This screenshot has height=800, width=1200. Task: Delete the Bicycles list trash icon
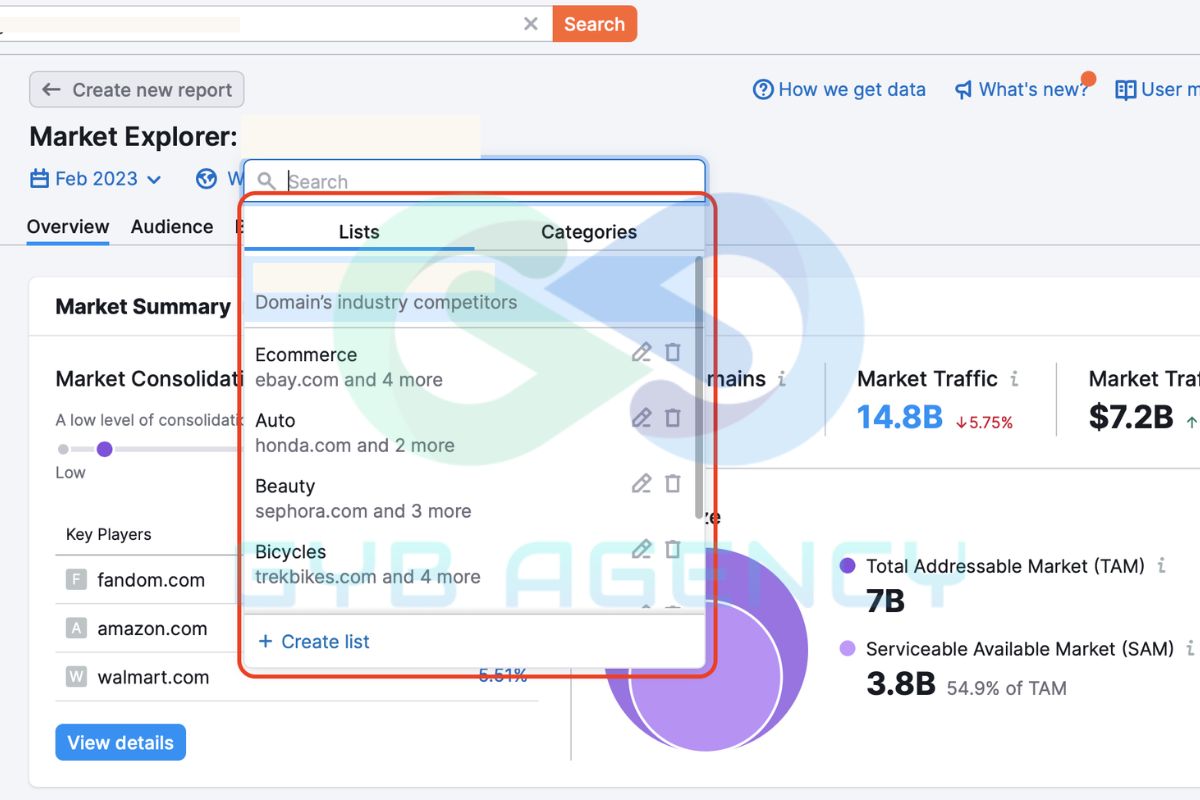coord(673,549)
